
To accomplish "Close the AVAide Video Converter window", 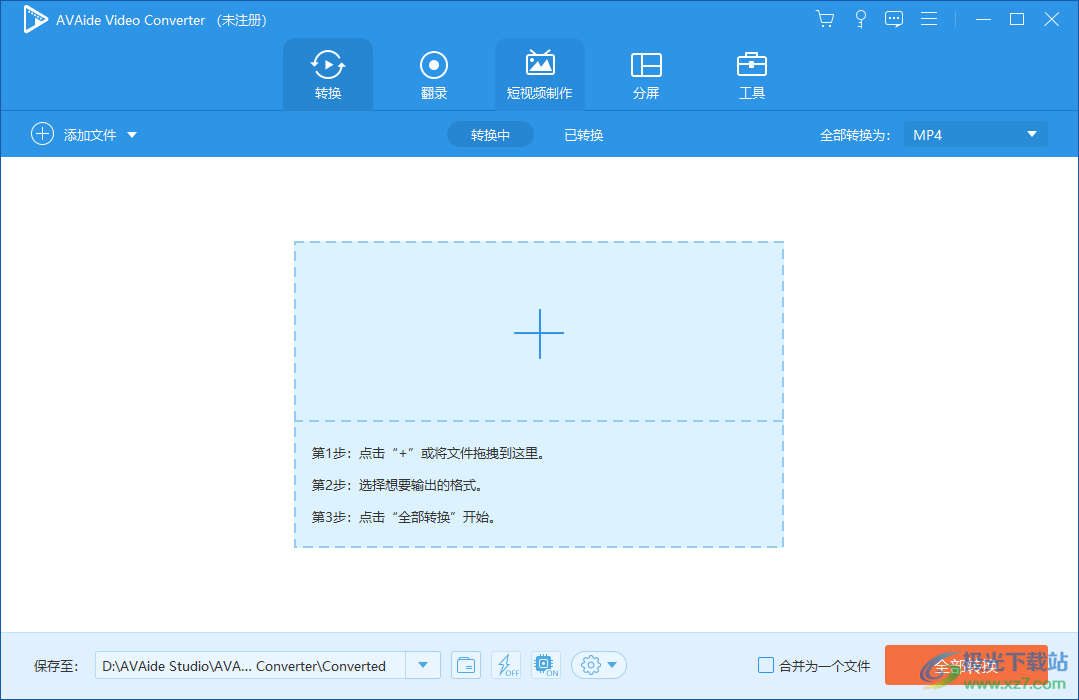I will (x=1051, y=19).
